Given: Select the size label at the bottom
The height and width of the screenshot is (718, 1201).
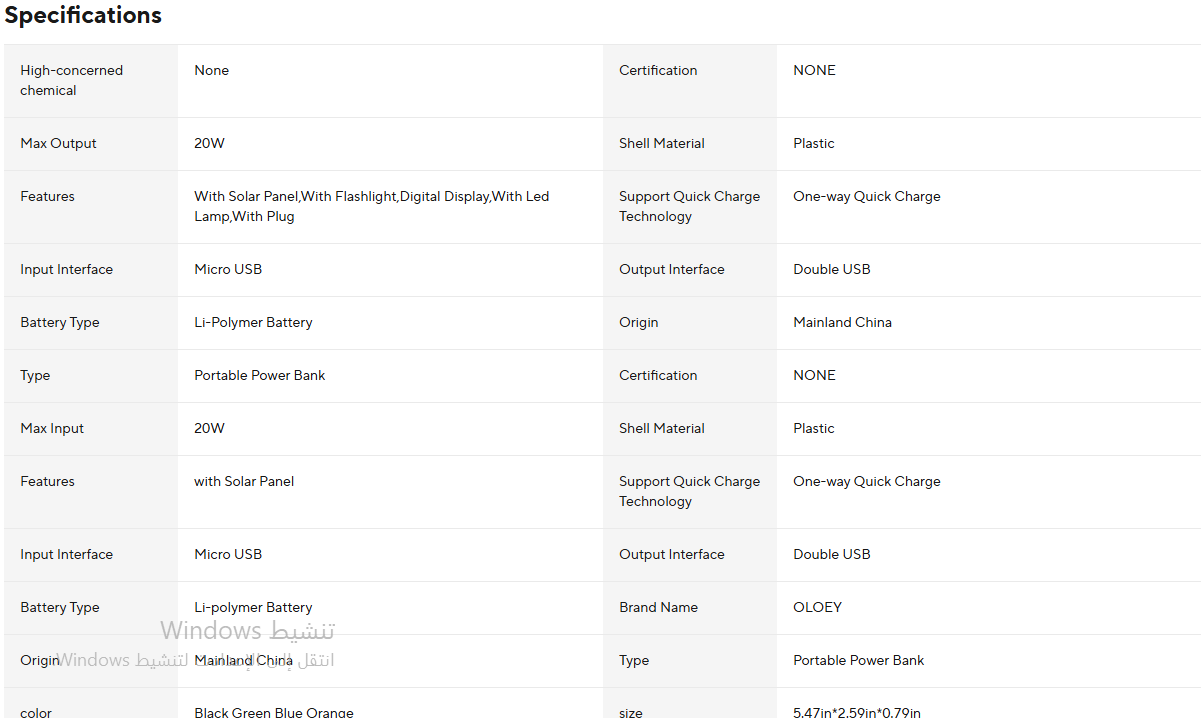Looking at the screenshot, I should pos(630,712).
